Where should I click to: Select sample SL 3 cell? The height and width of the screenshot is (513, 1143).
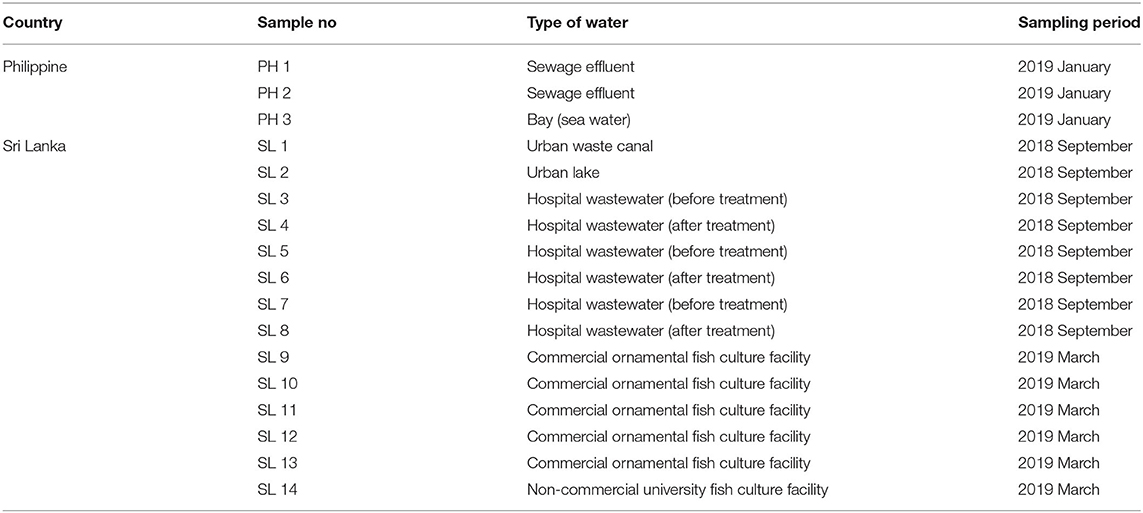273,199
